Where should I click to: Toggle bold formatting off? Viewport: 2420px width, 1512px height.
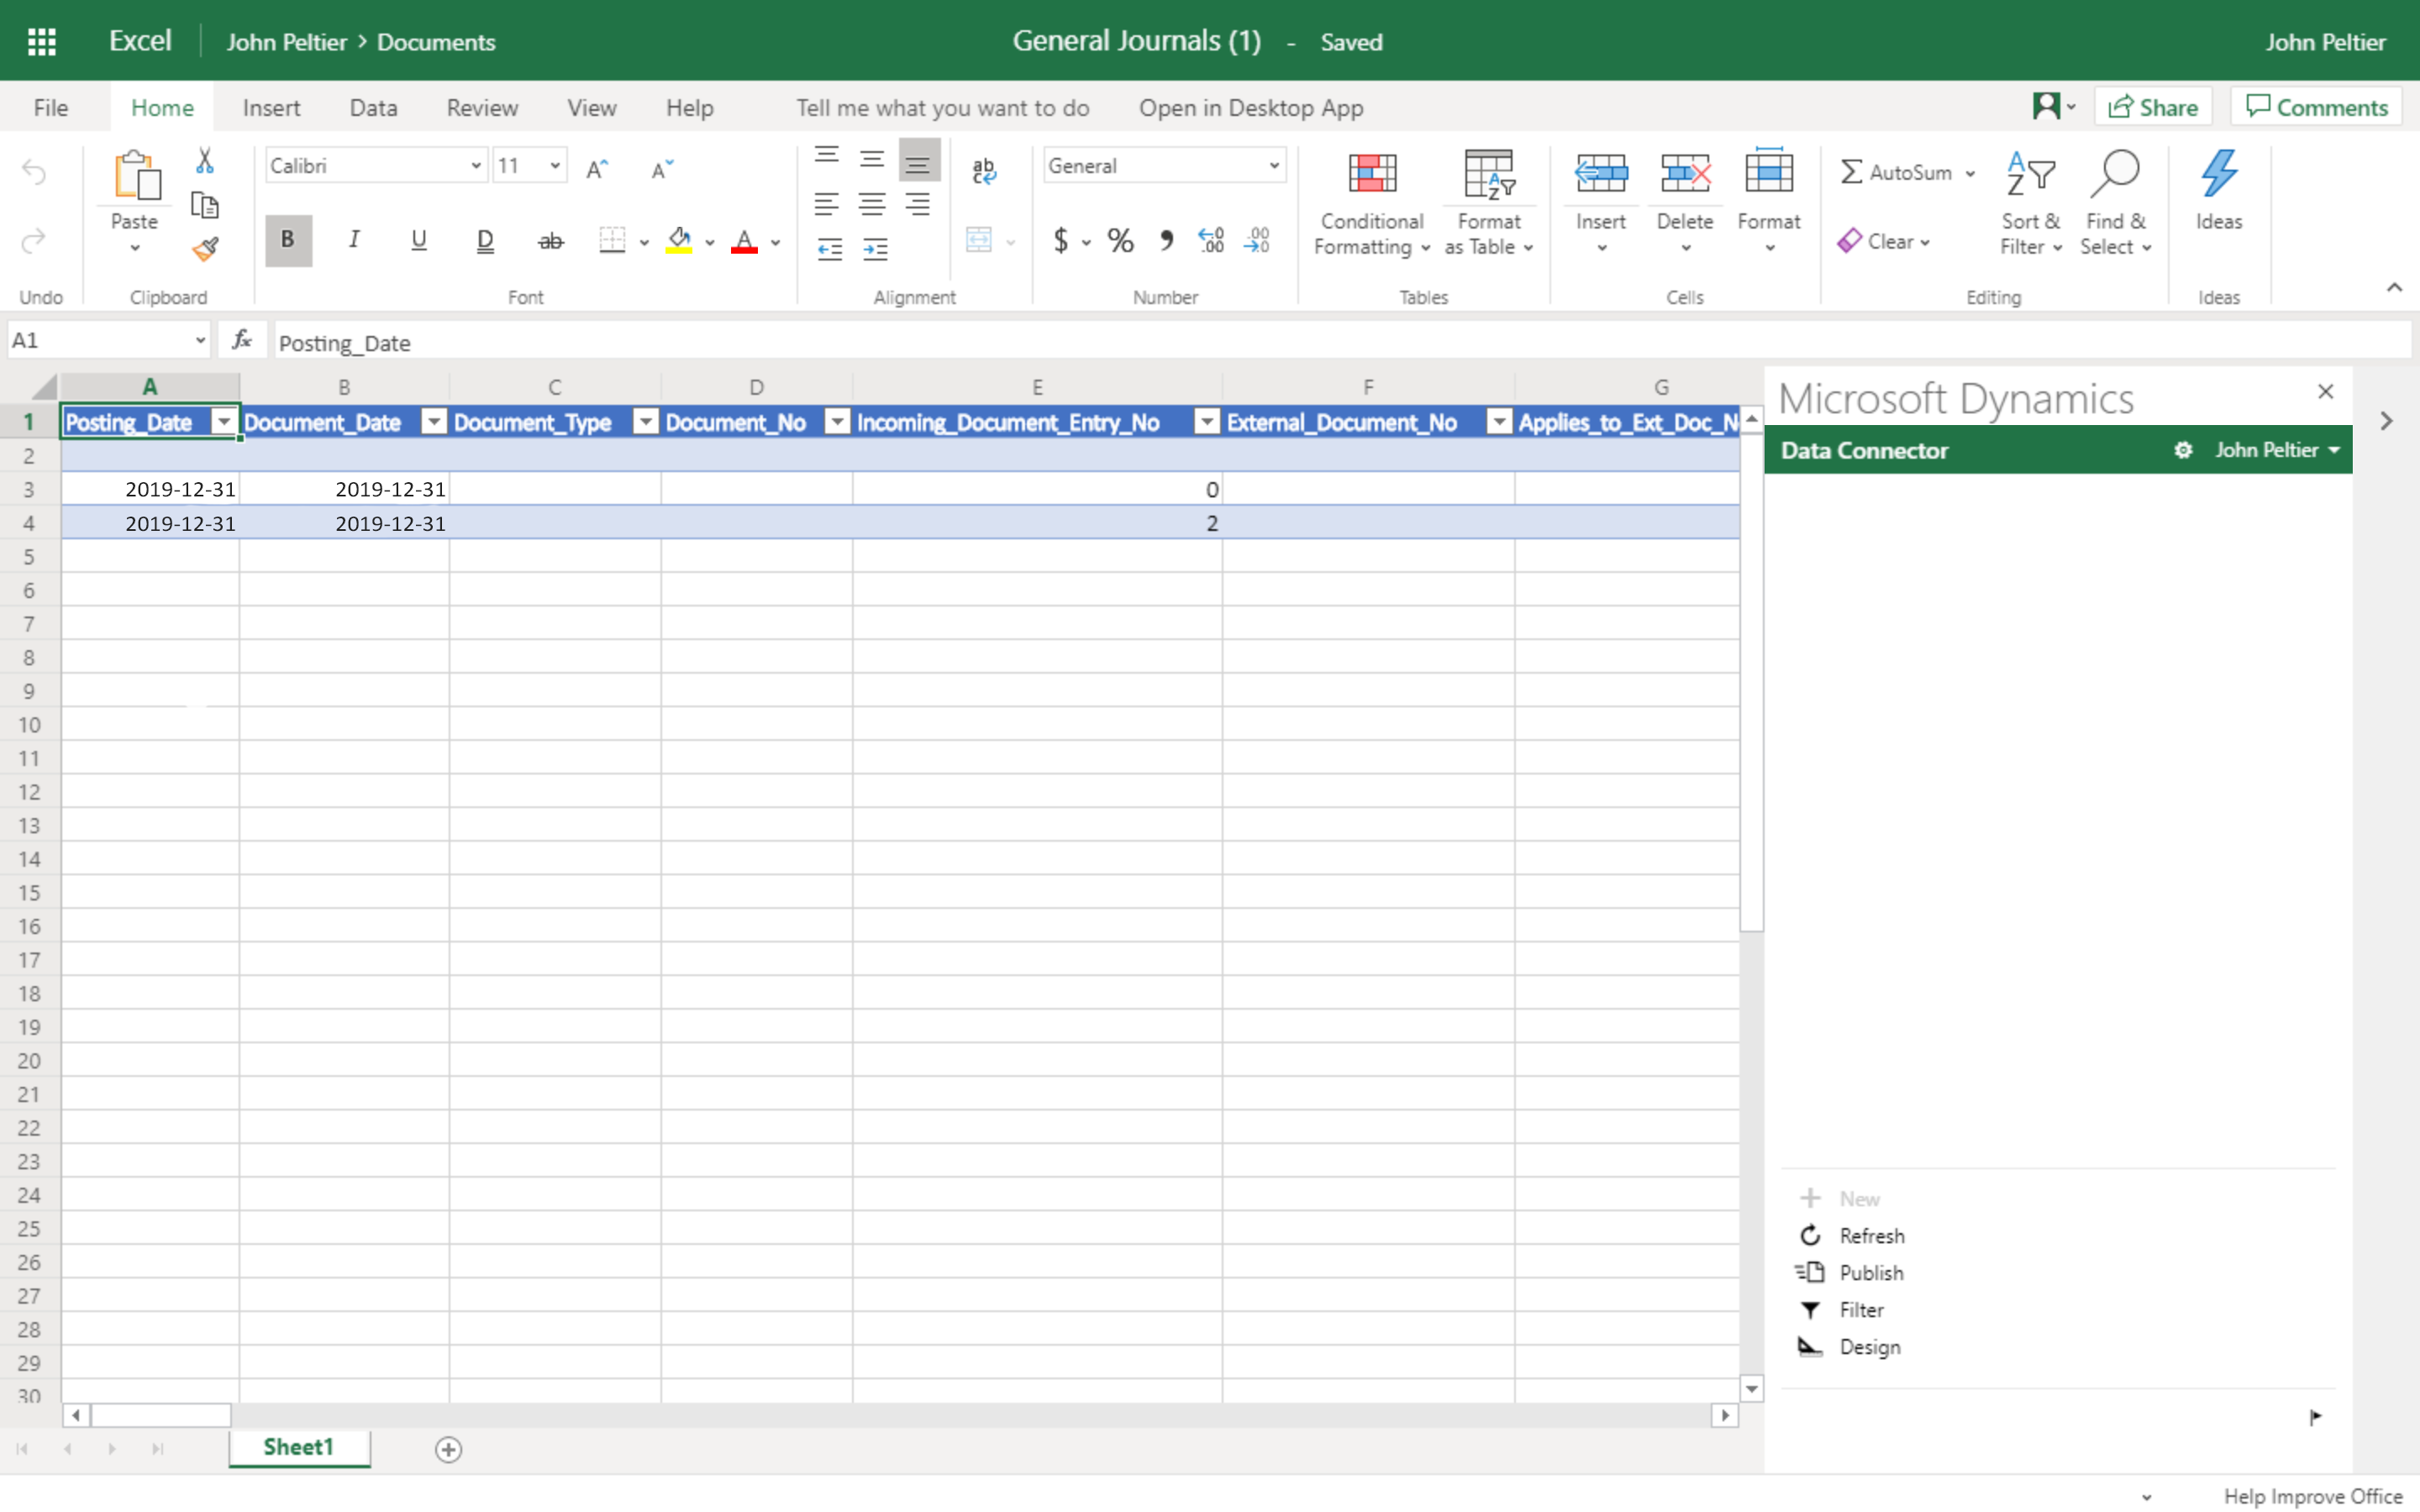(x=287, y=240)
